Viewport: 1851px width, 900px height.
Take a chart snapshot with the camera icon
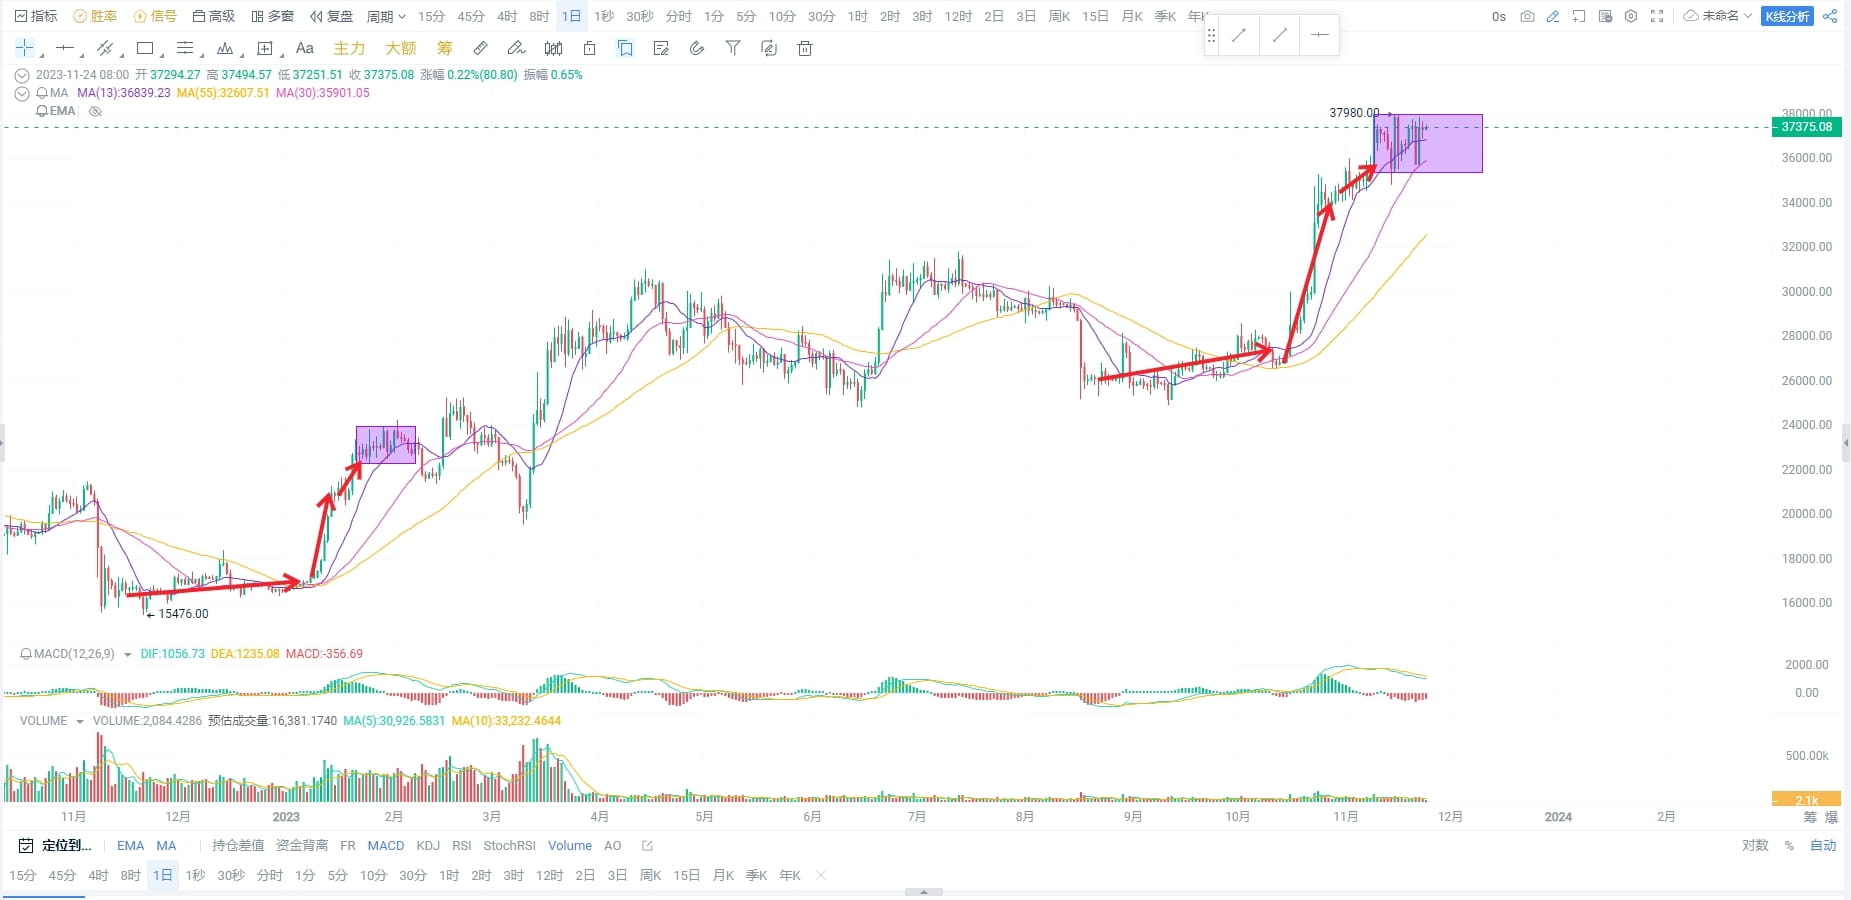coord(1528,16)
